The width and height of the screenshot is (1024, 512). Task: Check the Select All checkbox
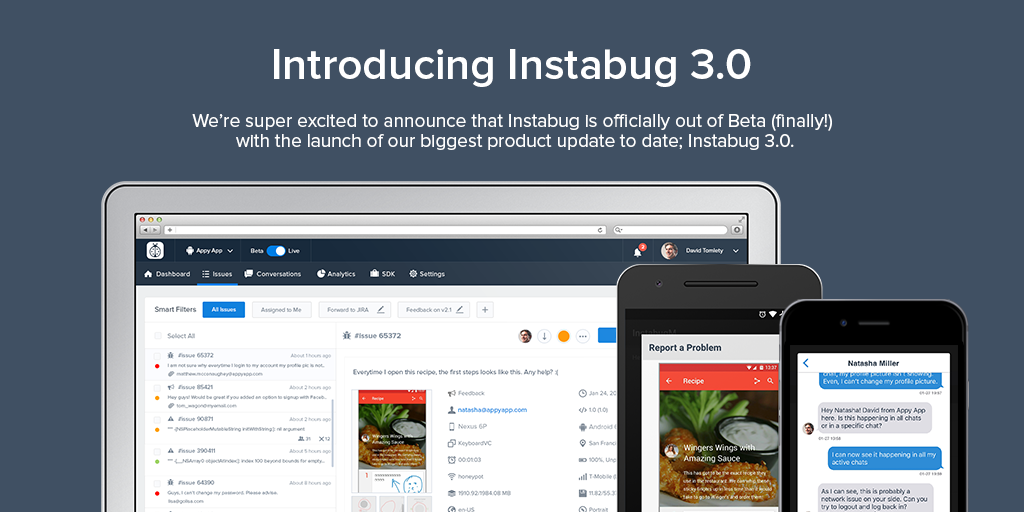pos(157,336)
